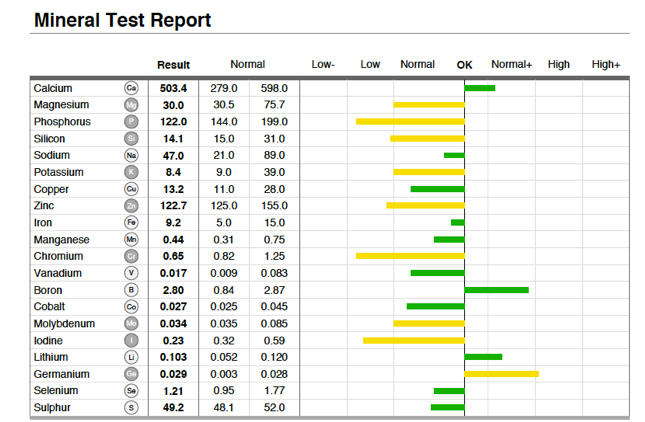Click the Silicon lower normal value 15.0

(x=224, y=139)
